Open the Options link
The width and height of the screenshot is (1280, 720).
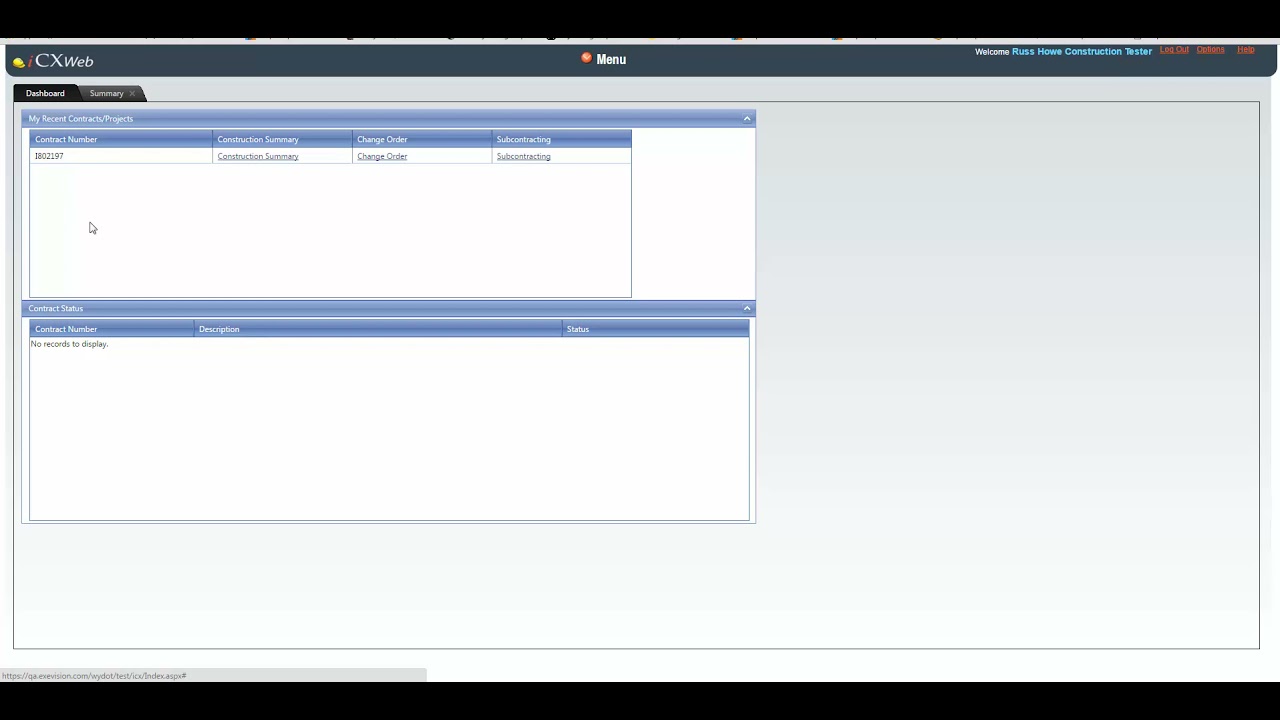1210,50
